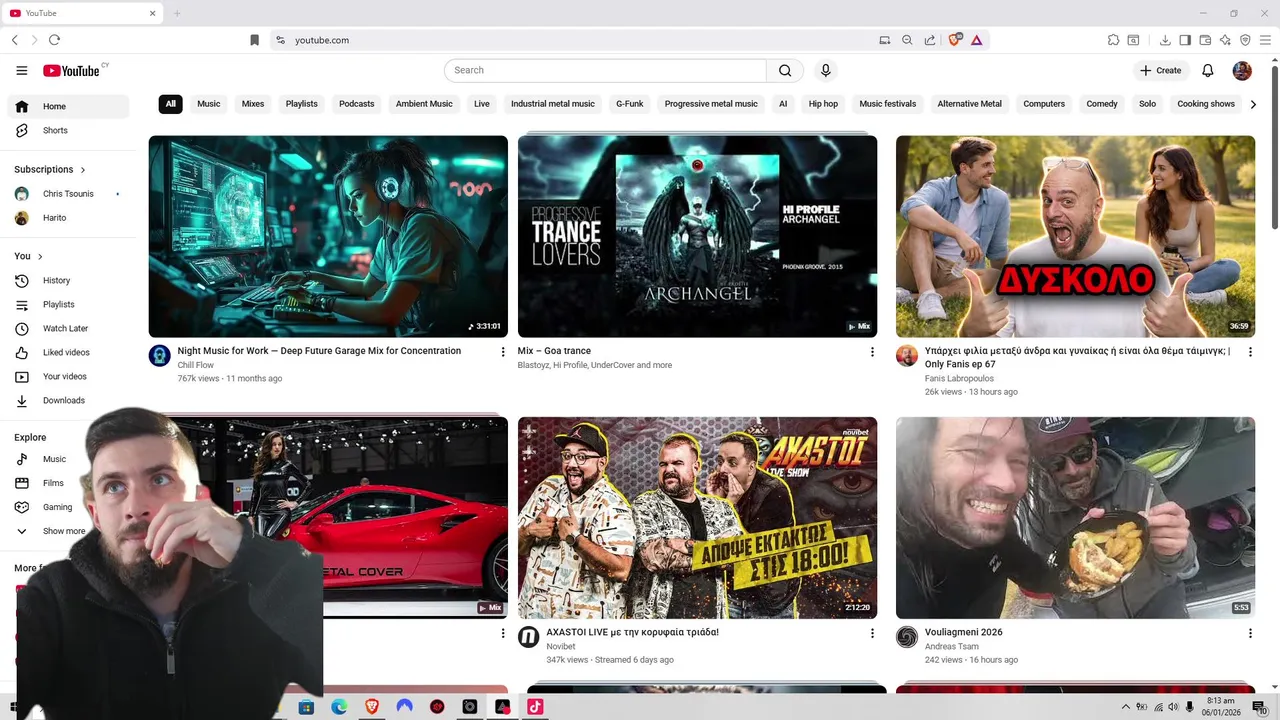Click the Brave Rewards triangle icon
This screenshot has height=720, width=1280.
[x=976, y=40]
